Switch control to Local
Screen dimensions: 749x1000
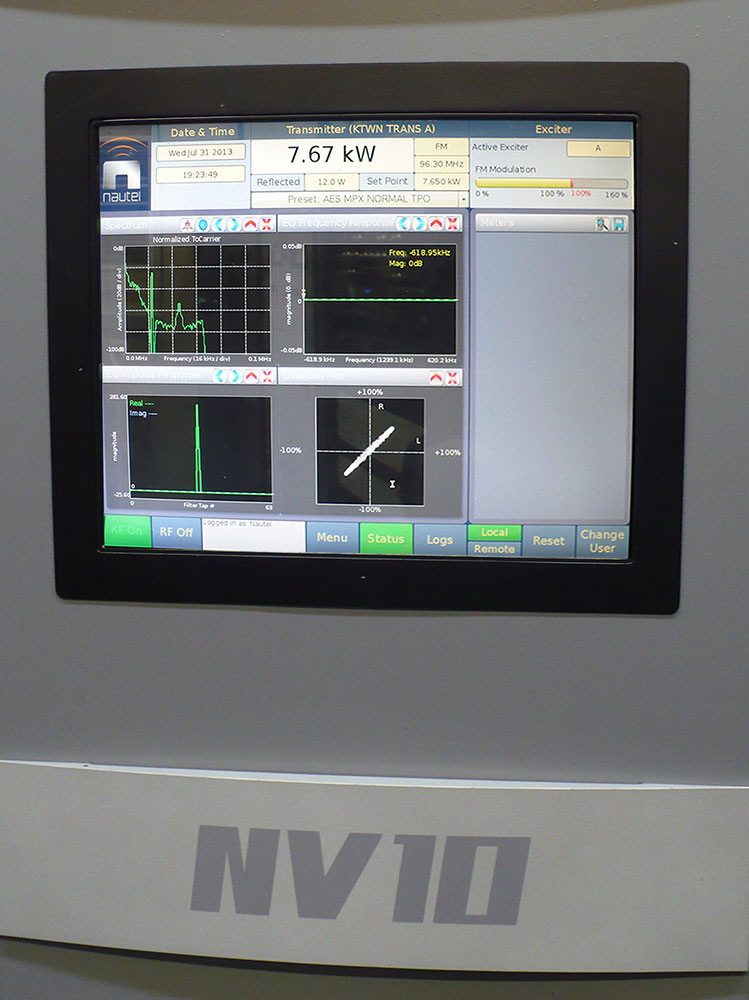tap(494, 532)
